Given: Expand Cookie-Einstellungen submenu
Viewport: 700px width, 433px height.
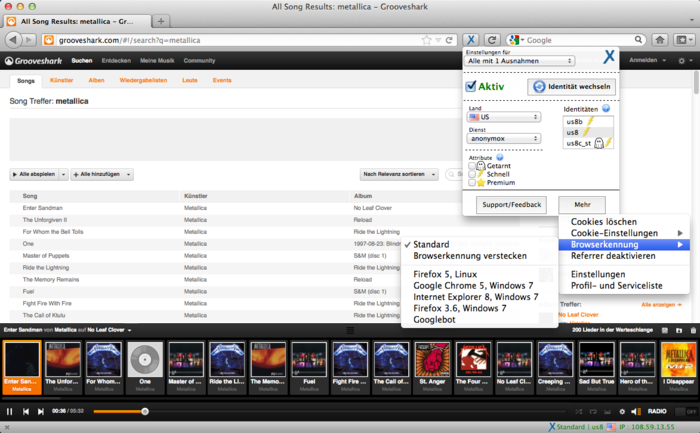Looking at the screenshot, I should [x=624, y=233].
